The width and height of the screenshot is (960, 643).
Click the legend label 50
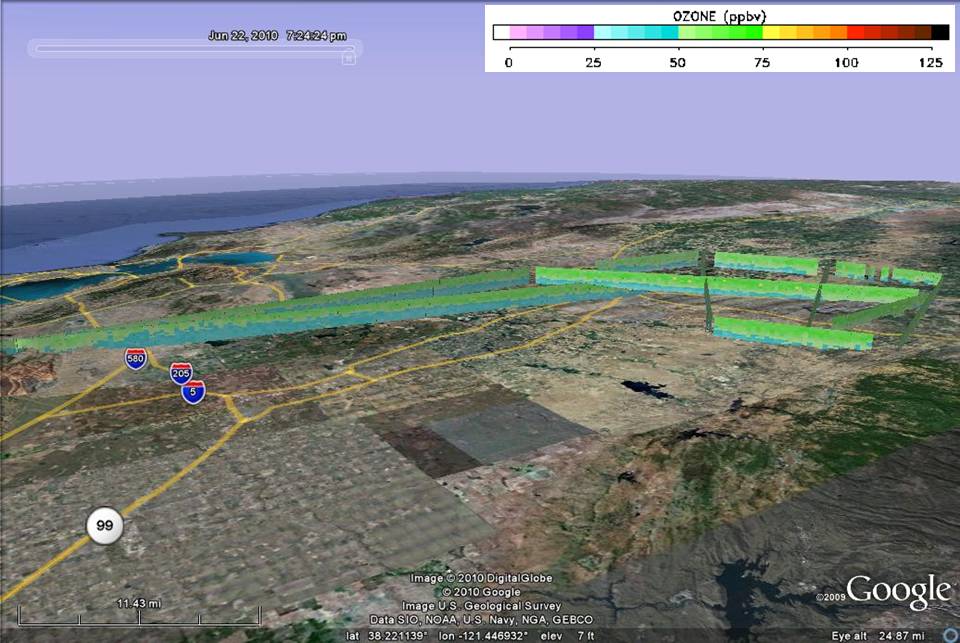coord(677,62)
